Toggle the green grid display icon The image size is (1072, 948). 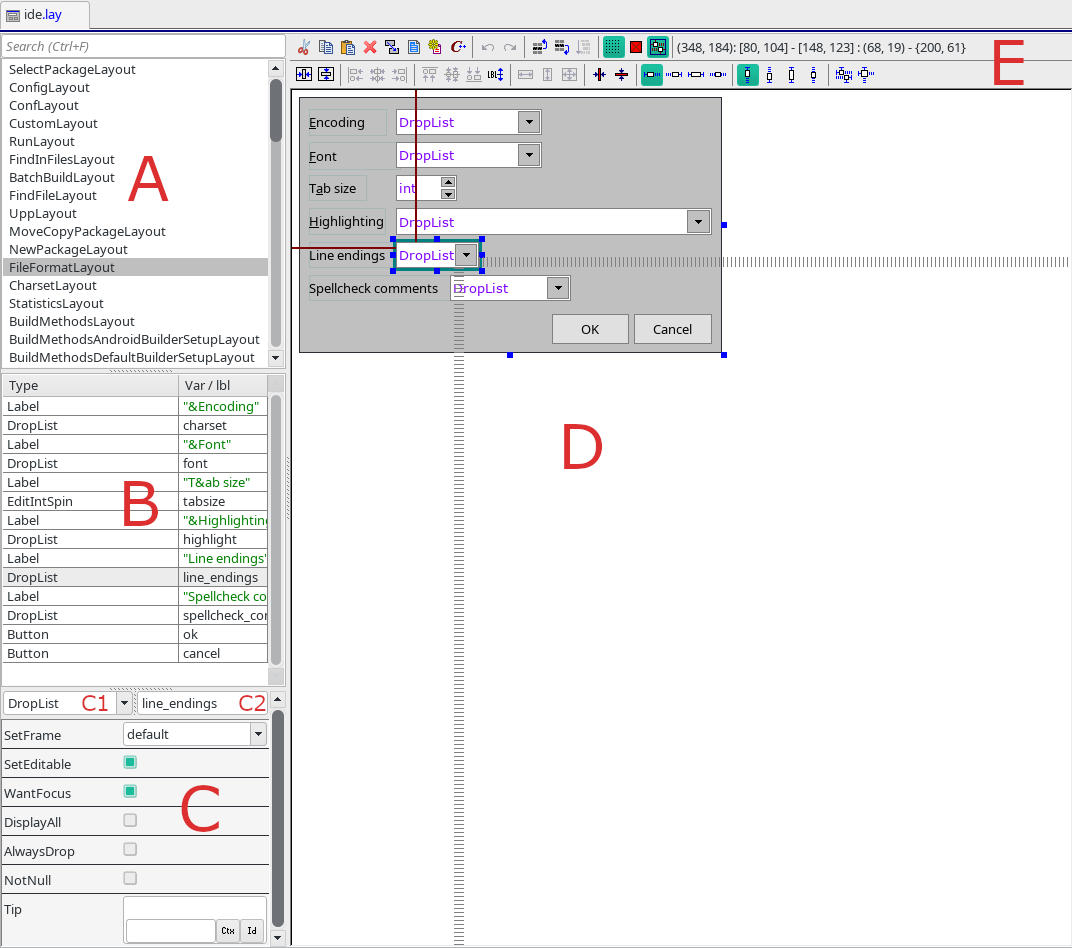614,47
